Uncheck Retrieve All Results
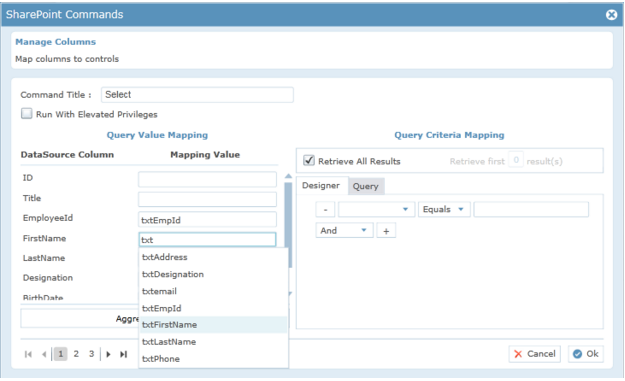The image size is (625, 381). [309, 161]
